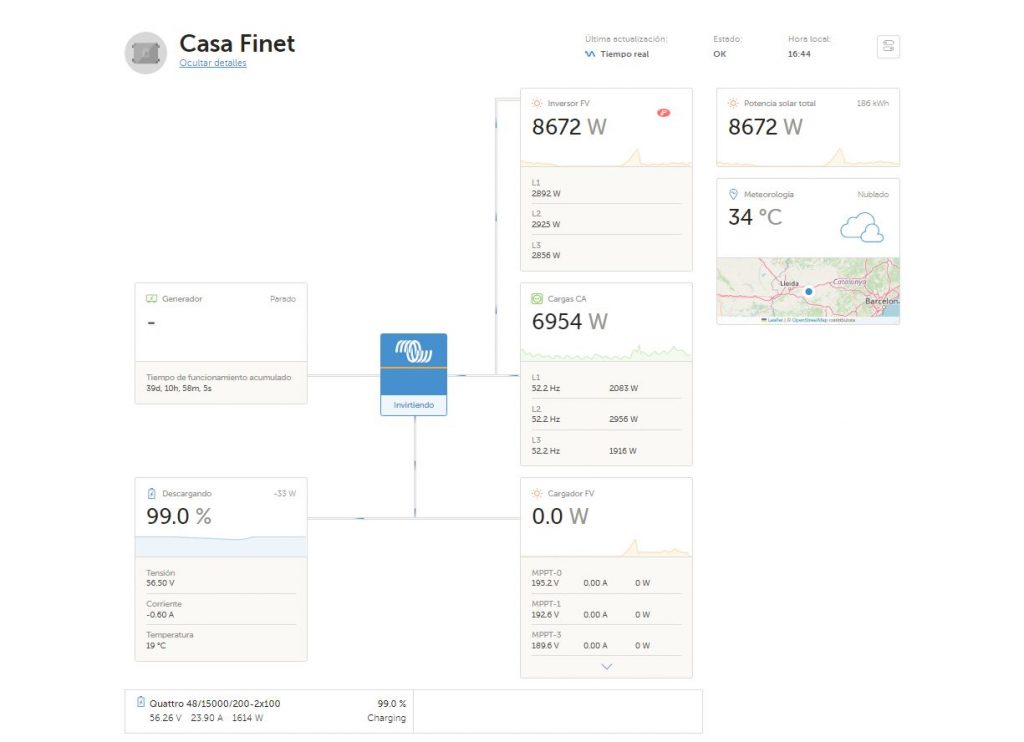This screenshot has height=742, width=1024.
Task: Expand more MPPT rows with chevron
Action: 606,666
